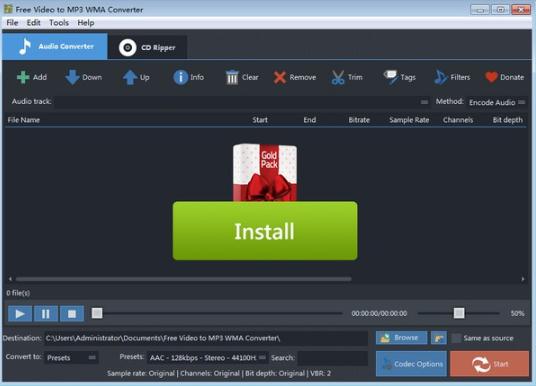Open destination folder icon beside Browse
Screen dimensions: 536x386
(439, 338)
